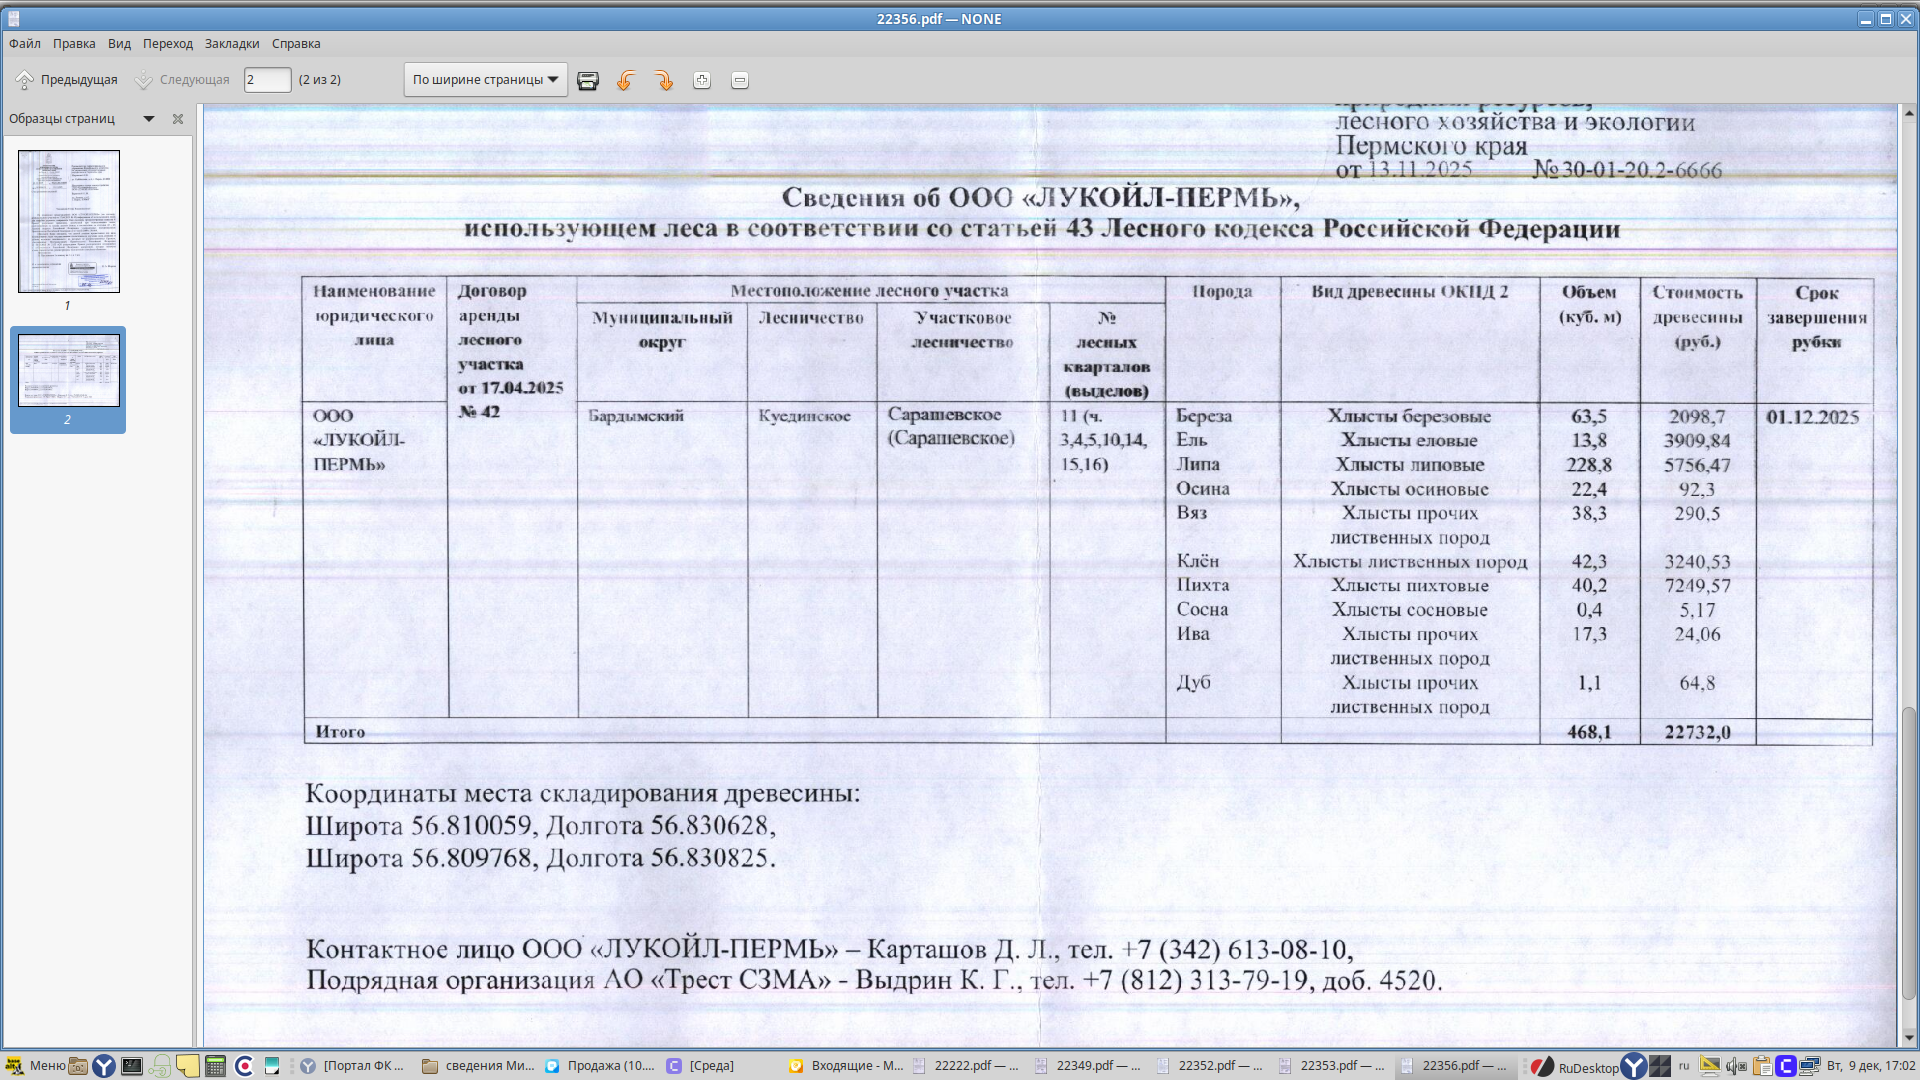Click the teal screen launcher icon in taskbar
The image size is (1920, 1080).
click(x=272, y=1066)
